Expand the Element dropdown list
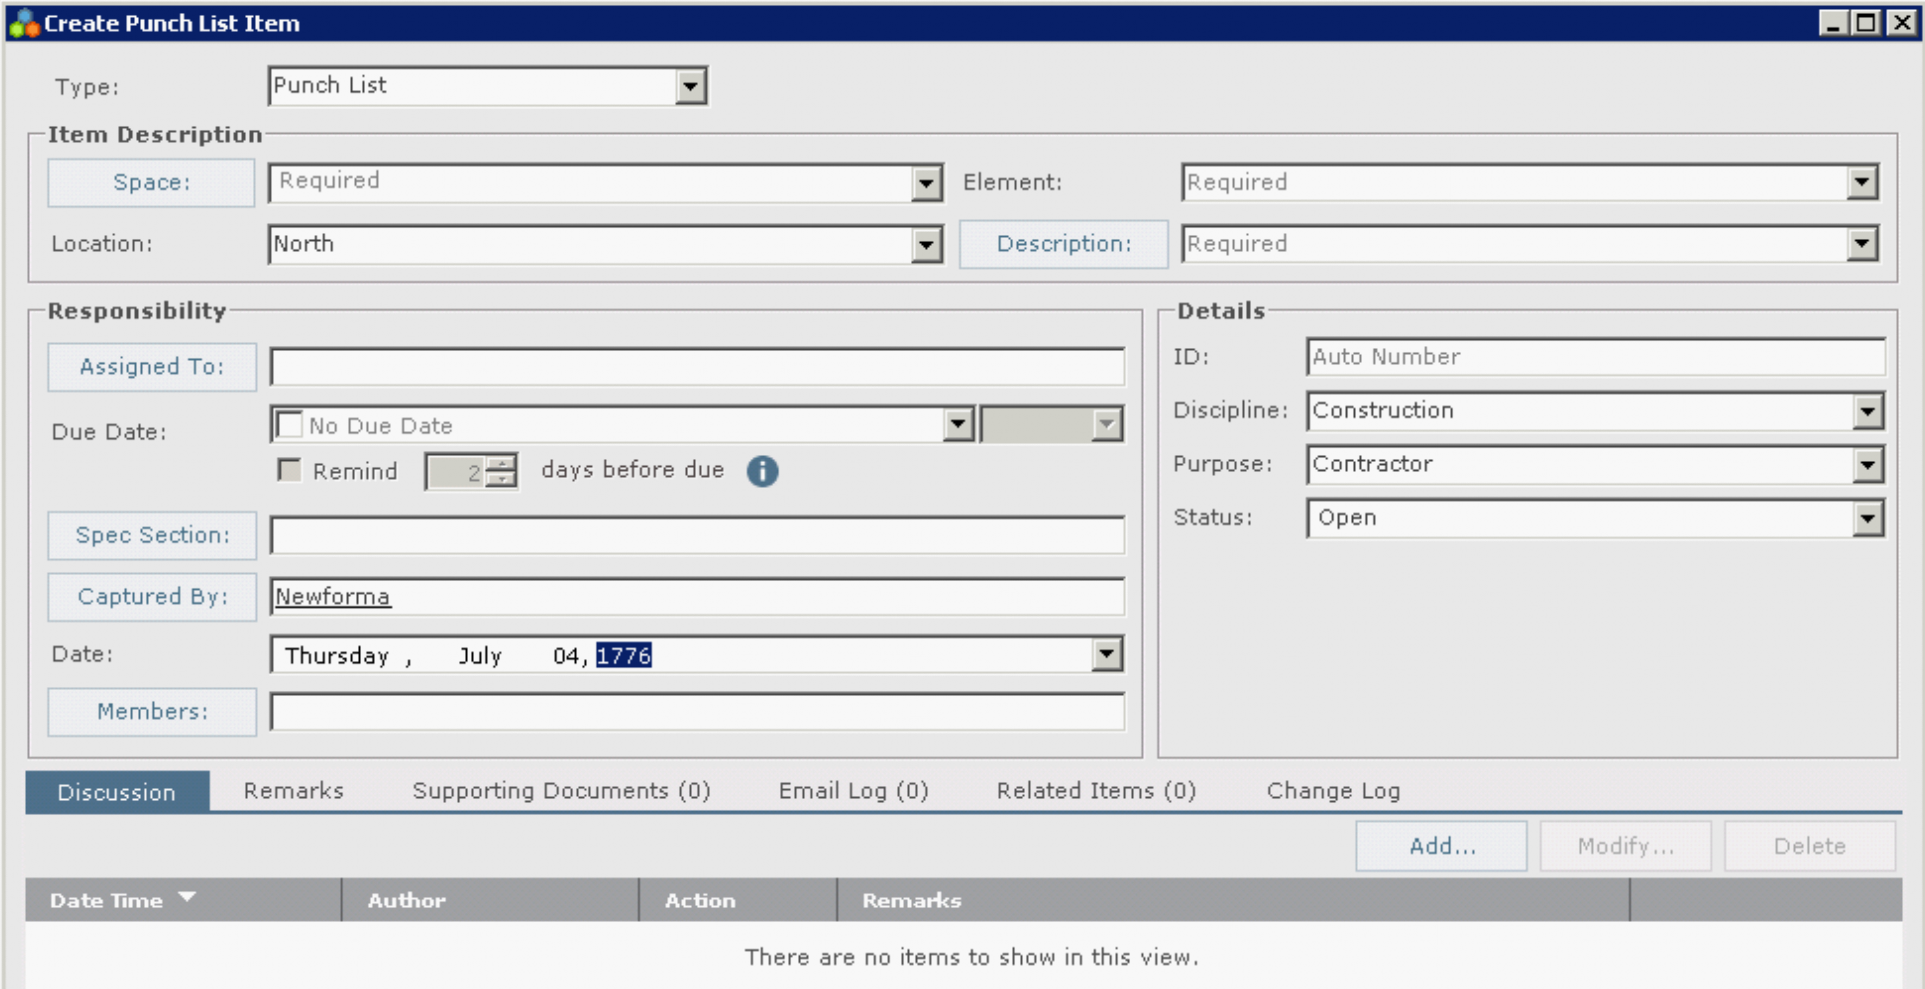This screenshot has height=989, width=1925. point(1861,182)
